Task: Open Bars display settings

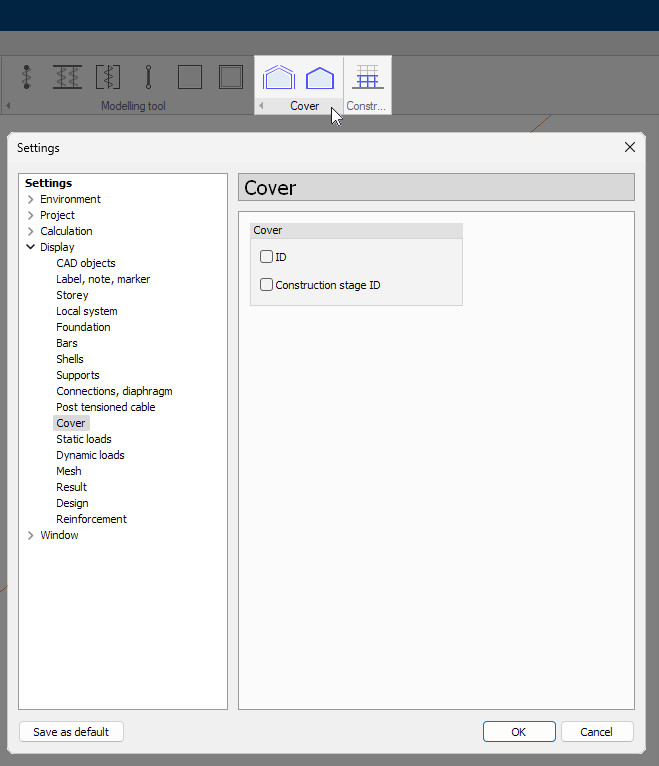Action: point(67,343)
